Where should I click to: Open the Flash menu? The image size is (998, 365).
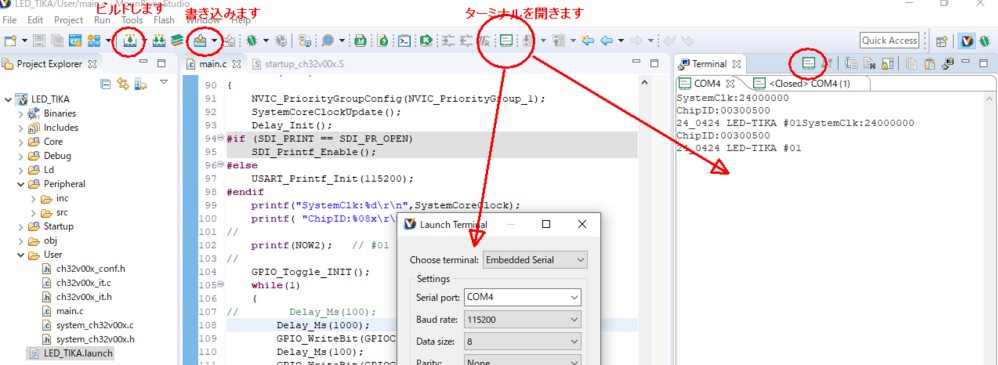(x=164, y=20)
